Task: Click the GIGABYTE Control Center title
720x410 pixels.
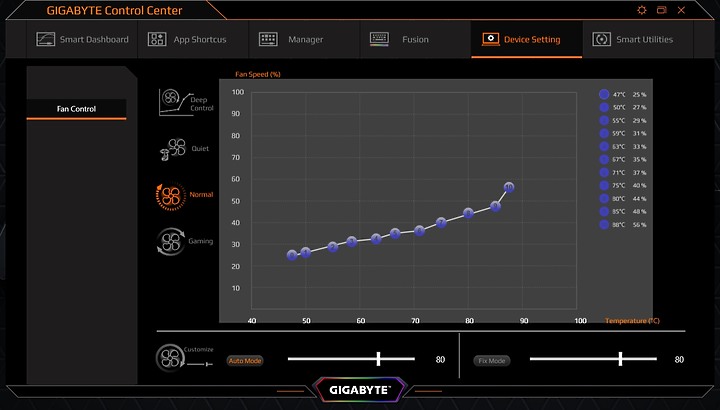Action: pyautogui.click(x=114, y=11)
